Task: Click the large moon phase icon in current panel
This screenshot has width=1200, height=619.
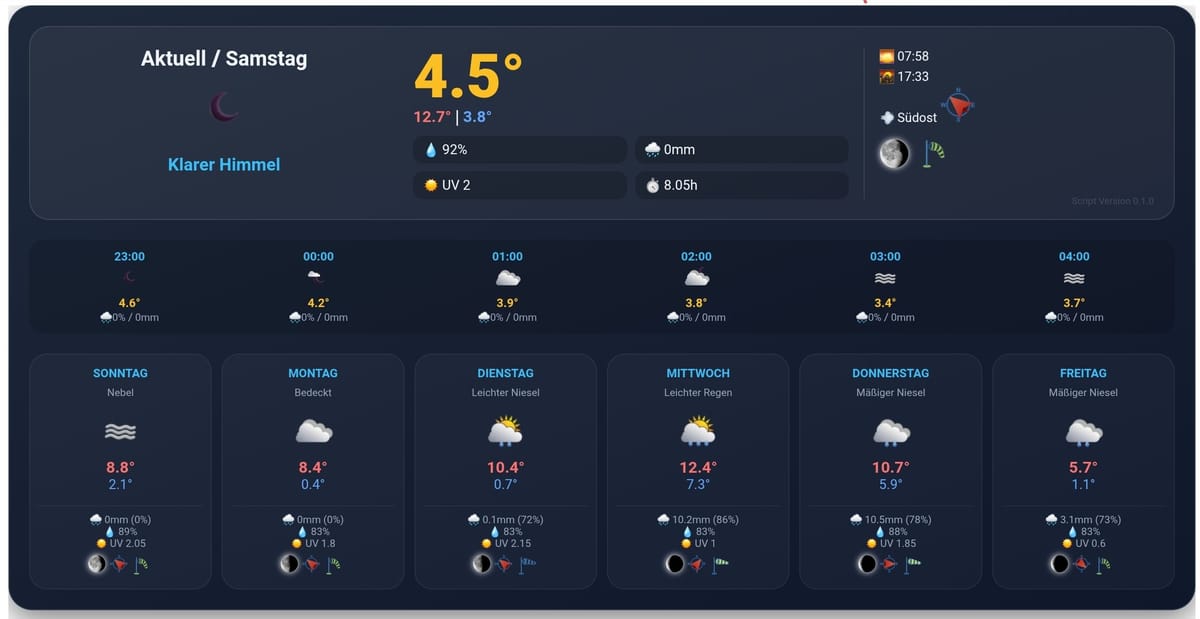Action: 894,153
